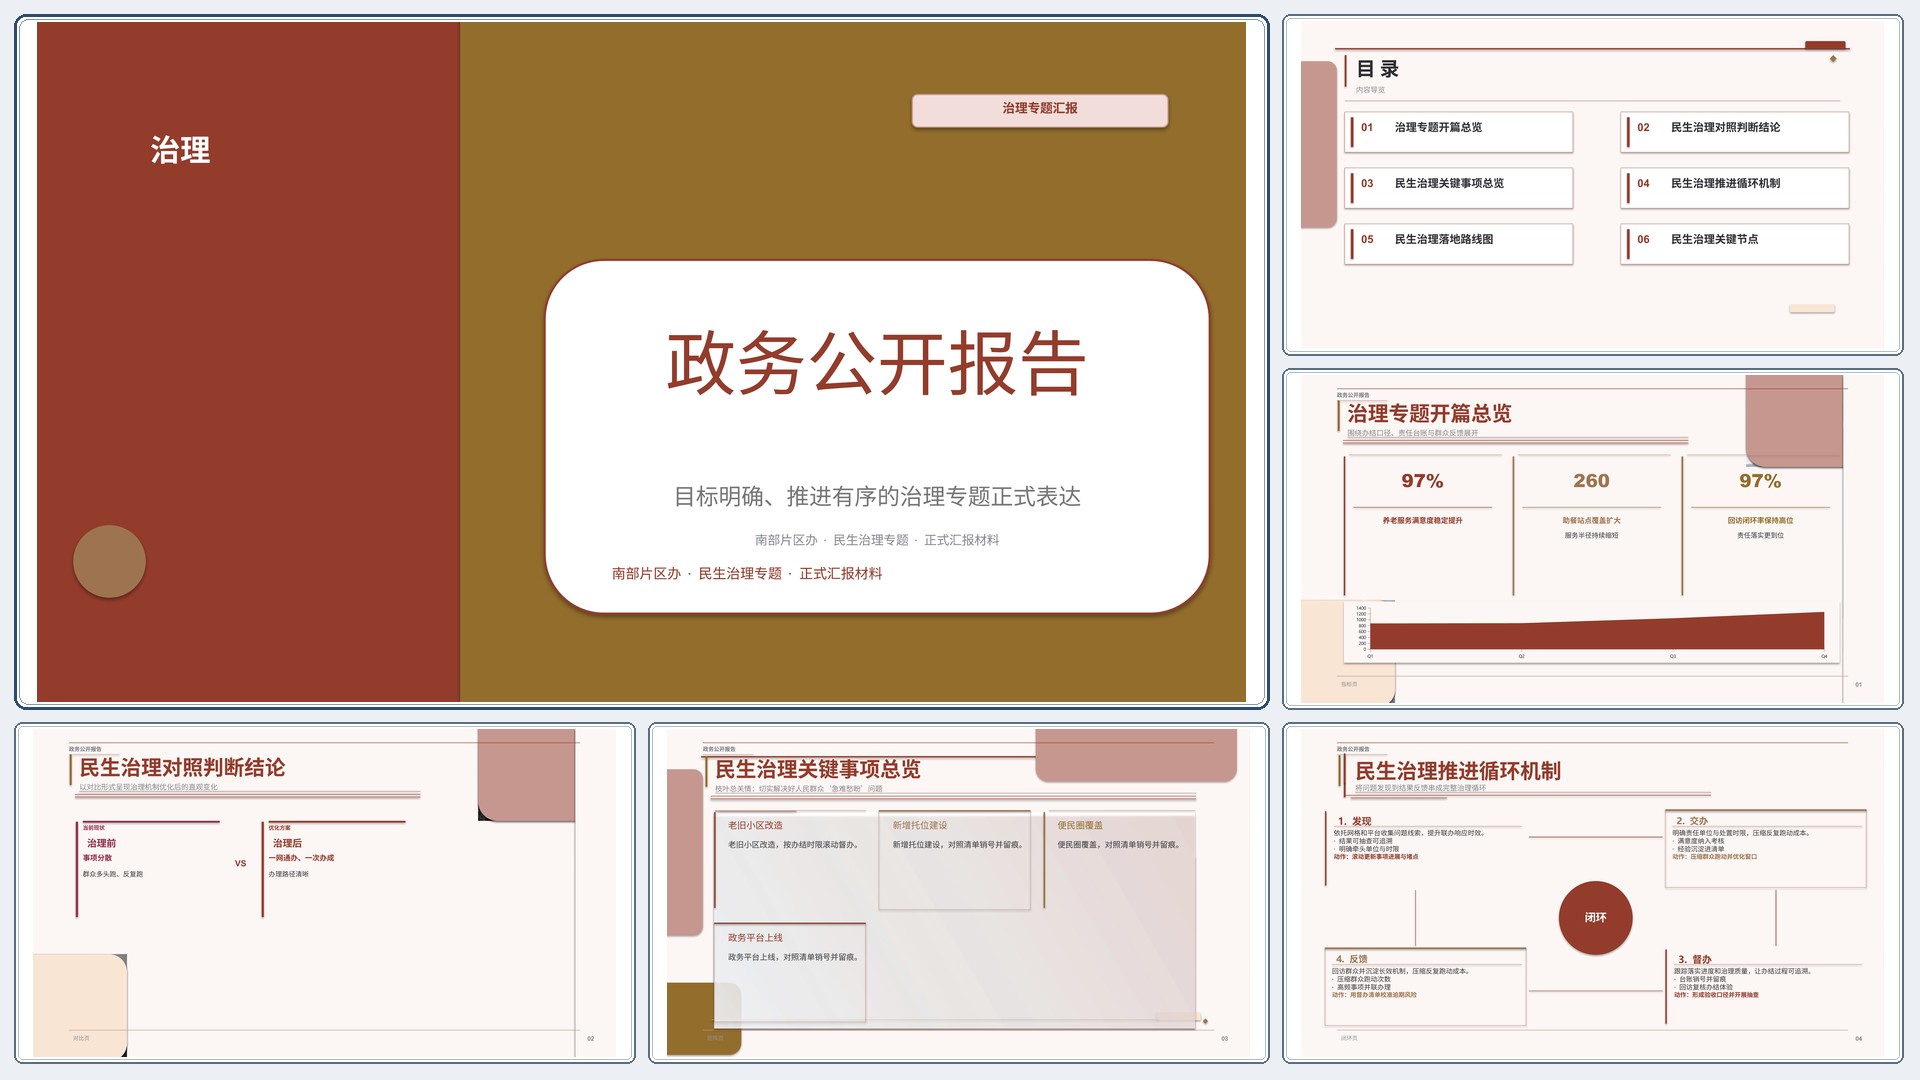1920x1080 pixels.
Task: Click the VS label between comparison columns
Action: [x=240, y=864]
